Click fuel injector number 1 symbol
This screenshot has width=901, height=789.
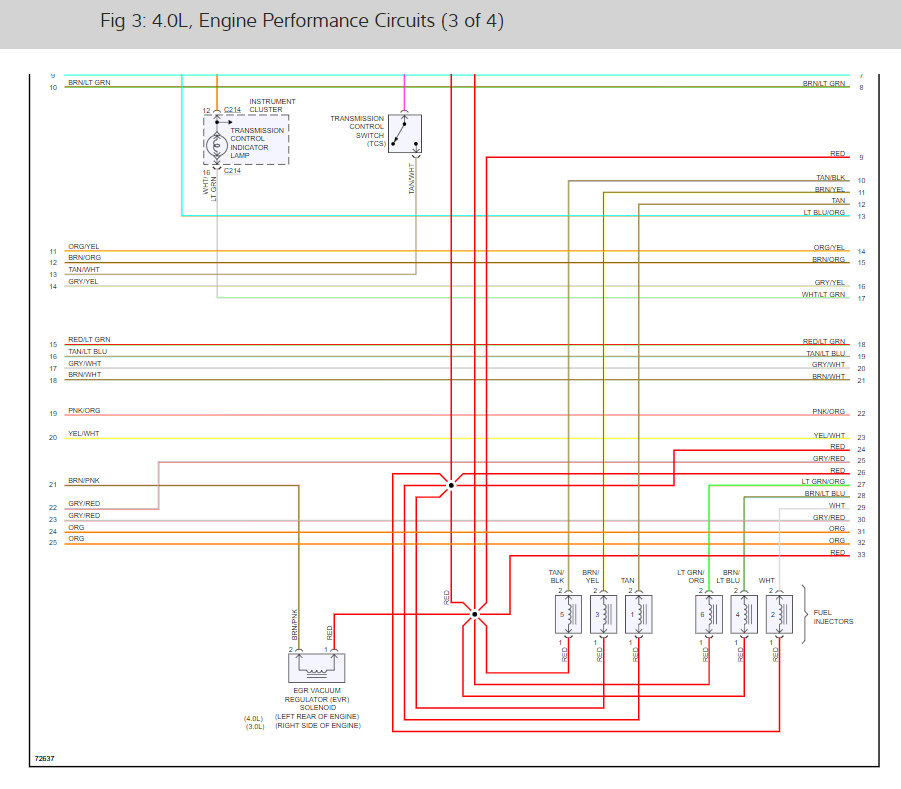point(638,614)
